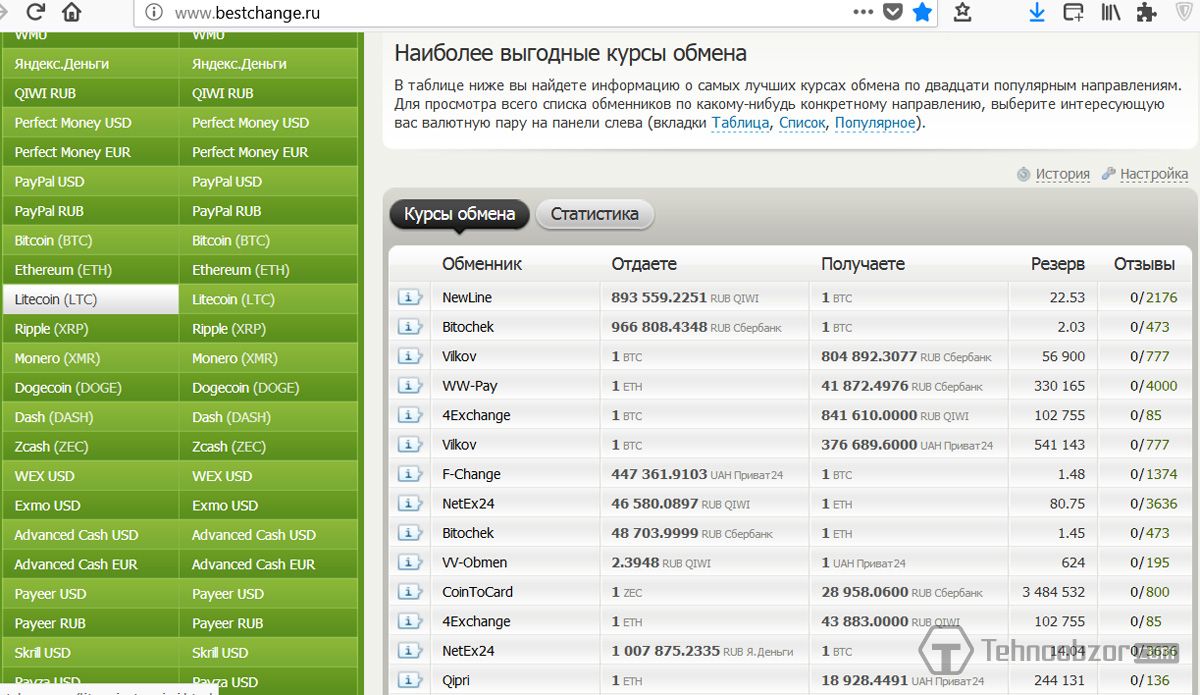Open the browser library

(1110, 12)
